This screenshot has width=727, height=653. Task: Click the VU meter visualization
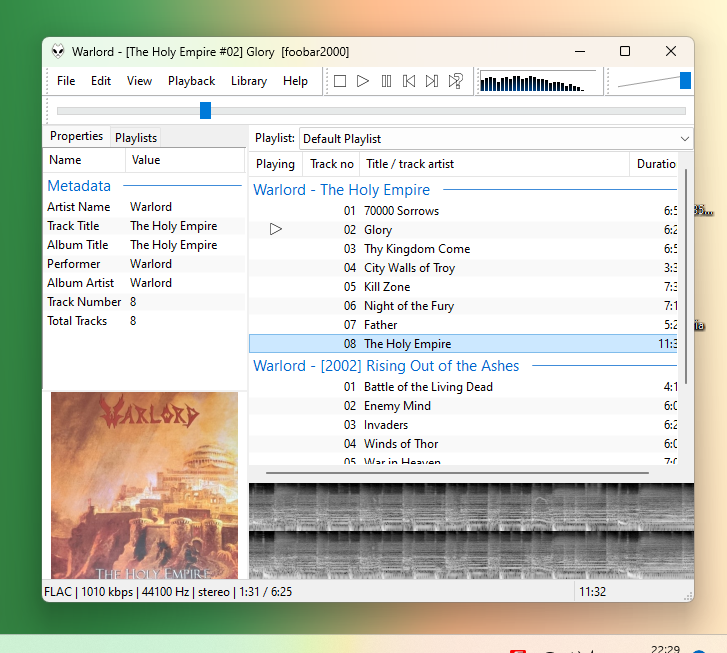tap(538, 82)
